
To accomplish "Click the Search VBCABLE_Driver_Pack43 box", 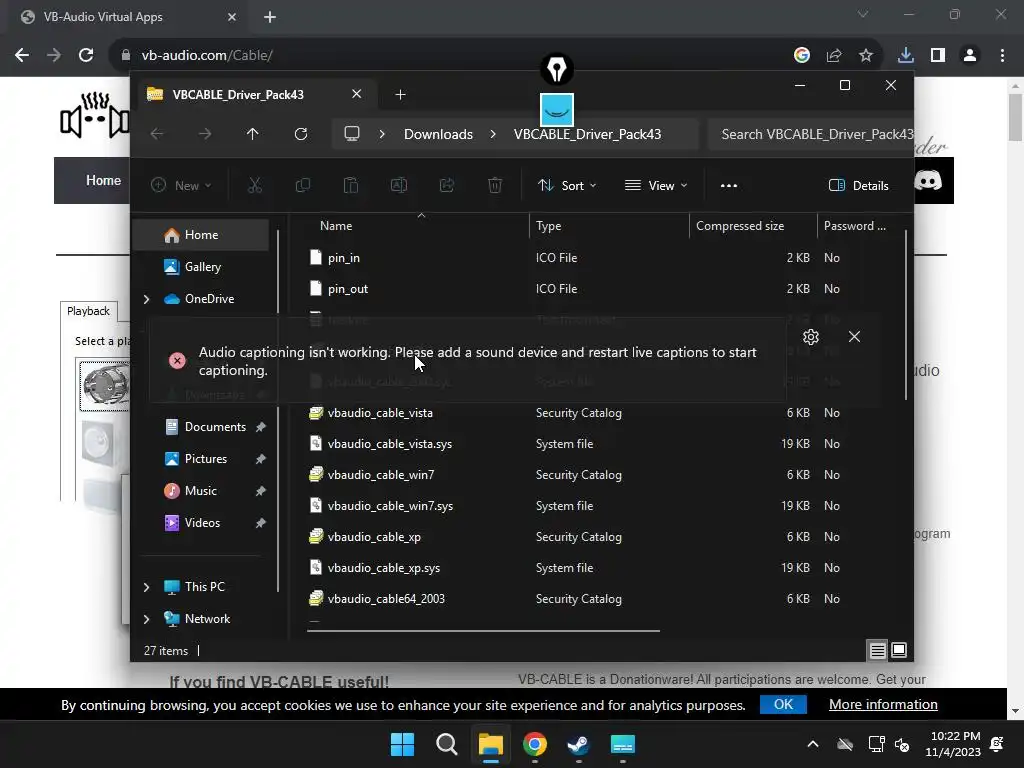I will click(x=810, y=134).
